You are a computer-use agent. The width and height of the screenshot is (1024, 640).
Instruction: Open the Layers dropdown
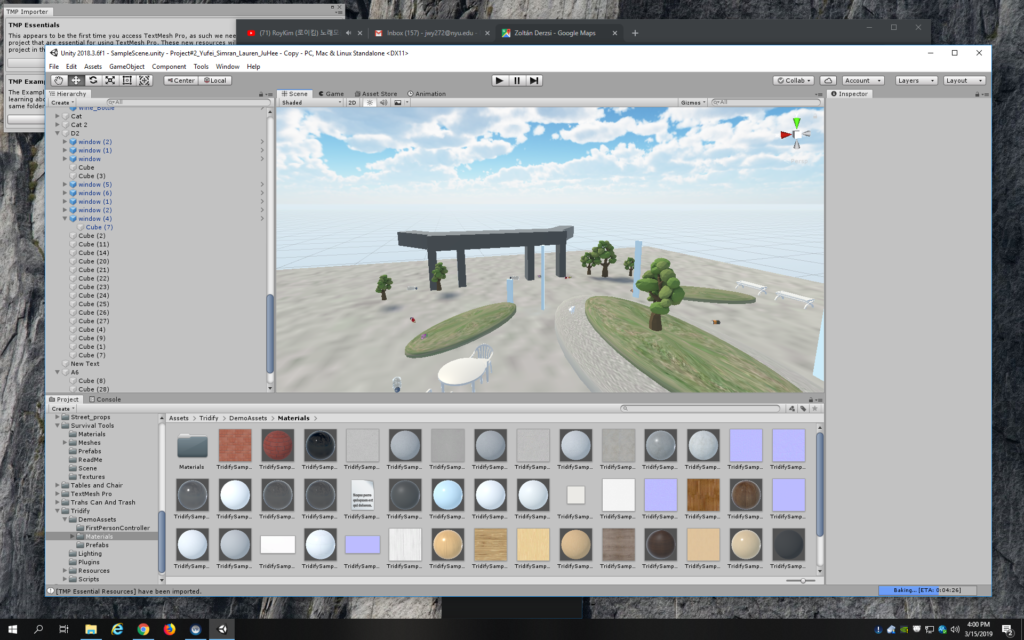(916, 80)
